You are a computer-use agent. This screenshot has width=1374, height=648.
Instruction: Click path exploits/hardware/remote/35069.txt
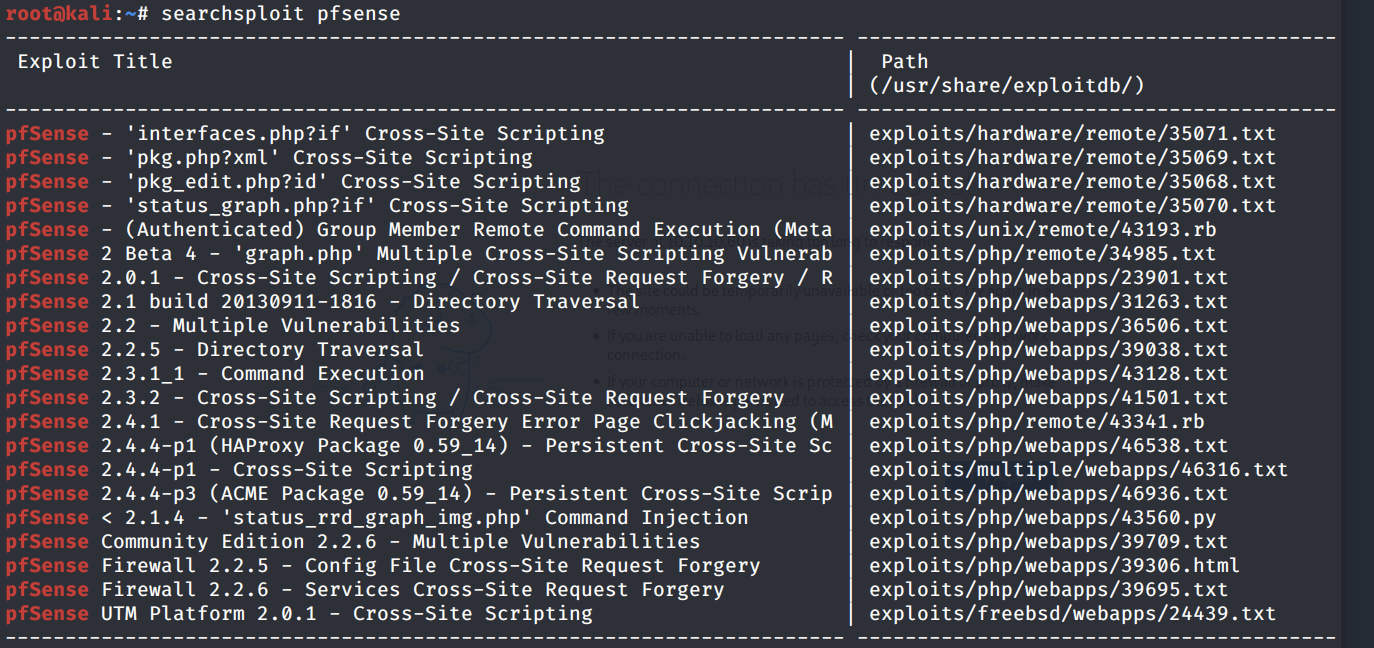tap(1072, 158)
